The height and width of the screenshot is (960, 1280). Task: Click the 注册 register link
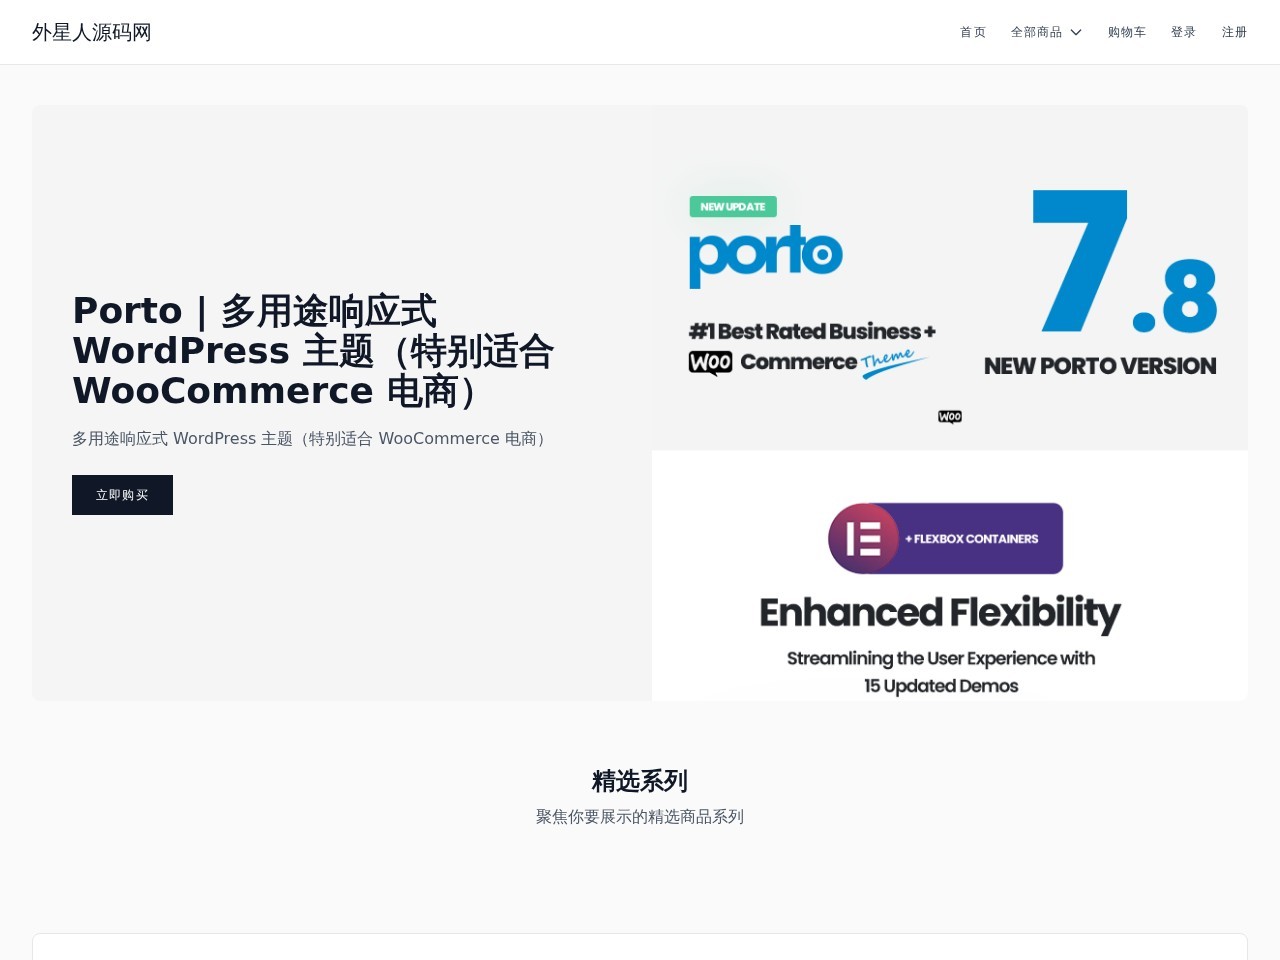(x=1234, y=32)
